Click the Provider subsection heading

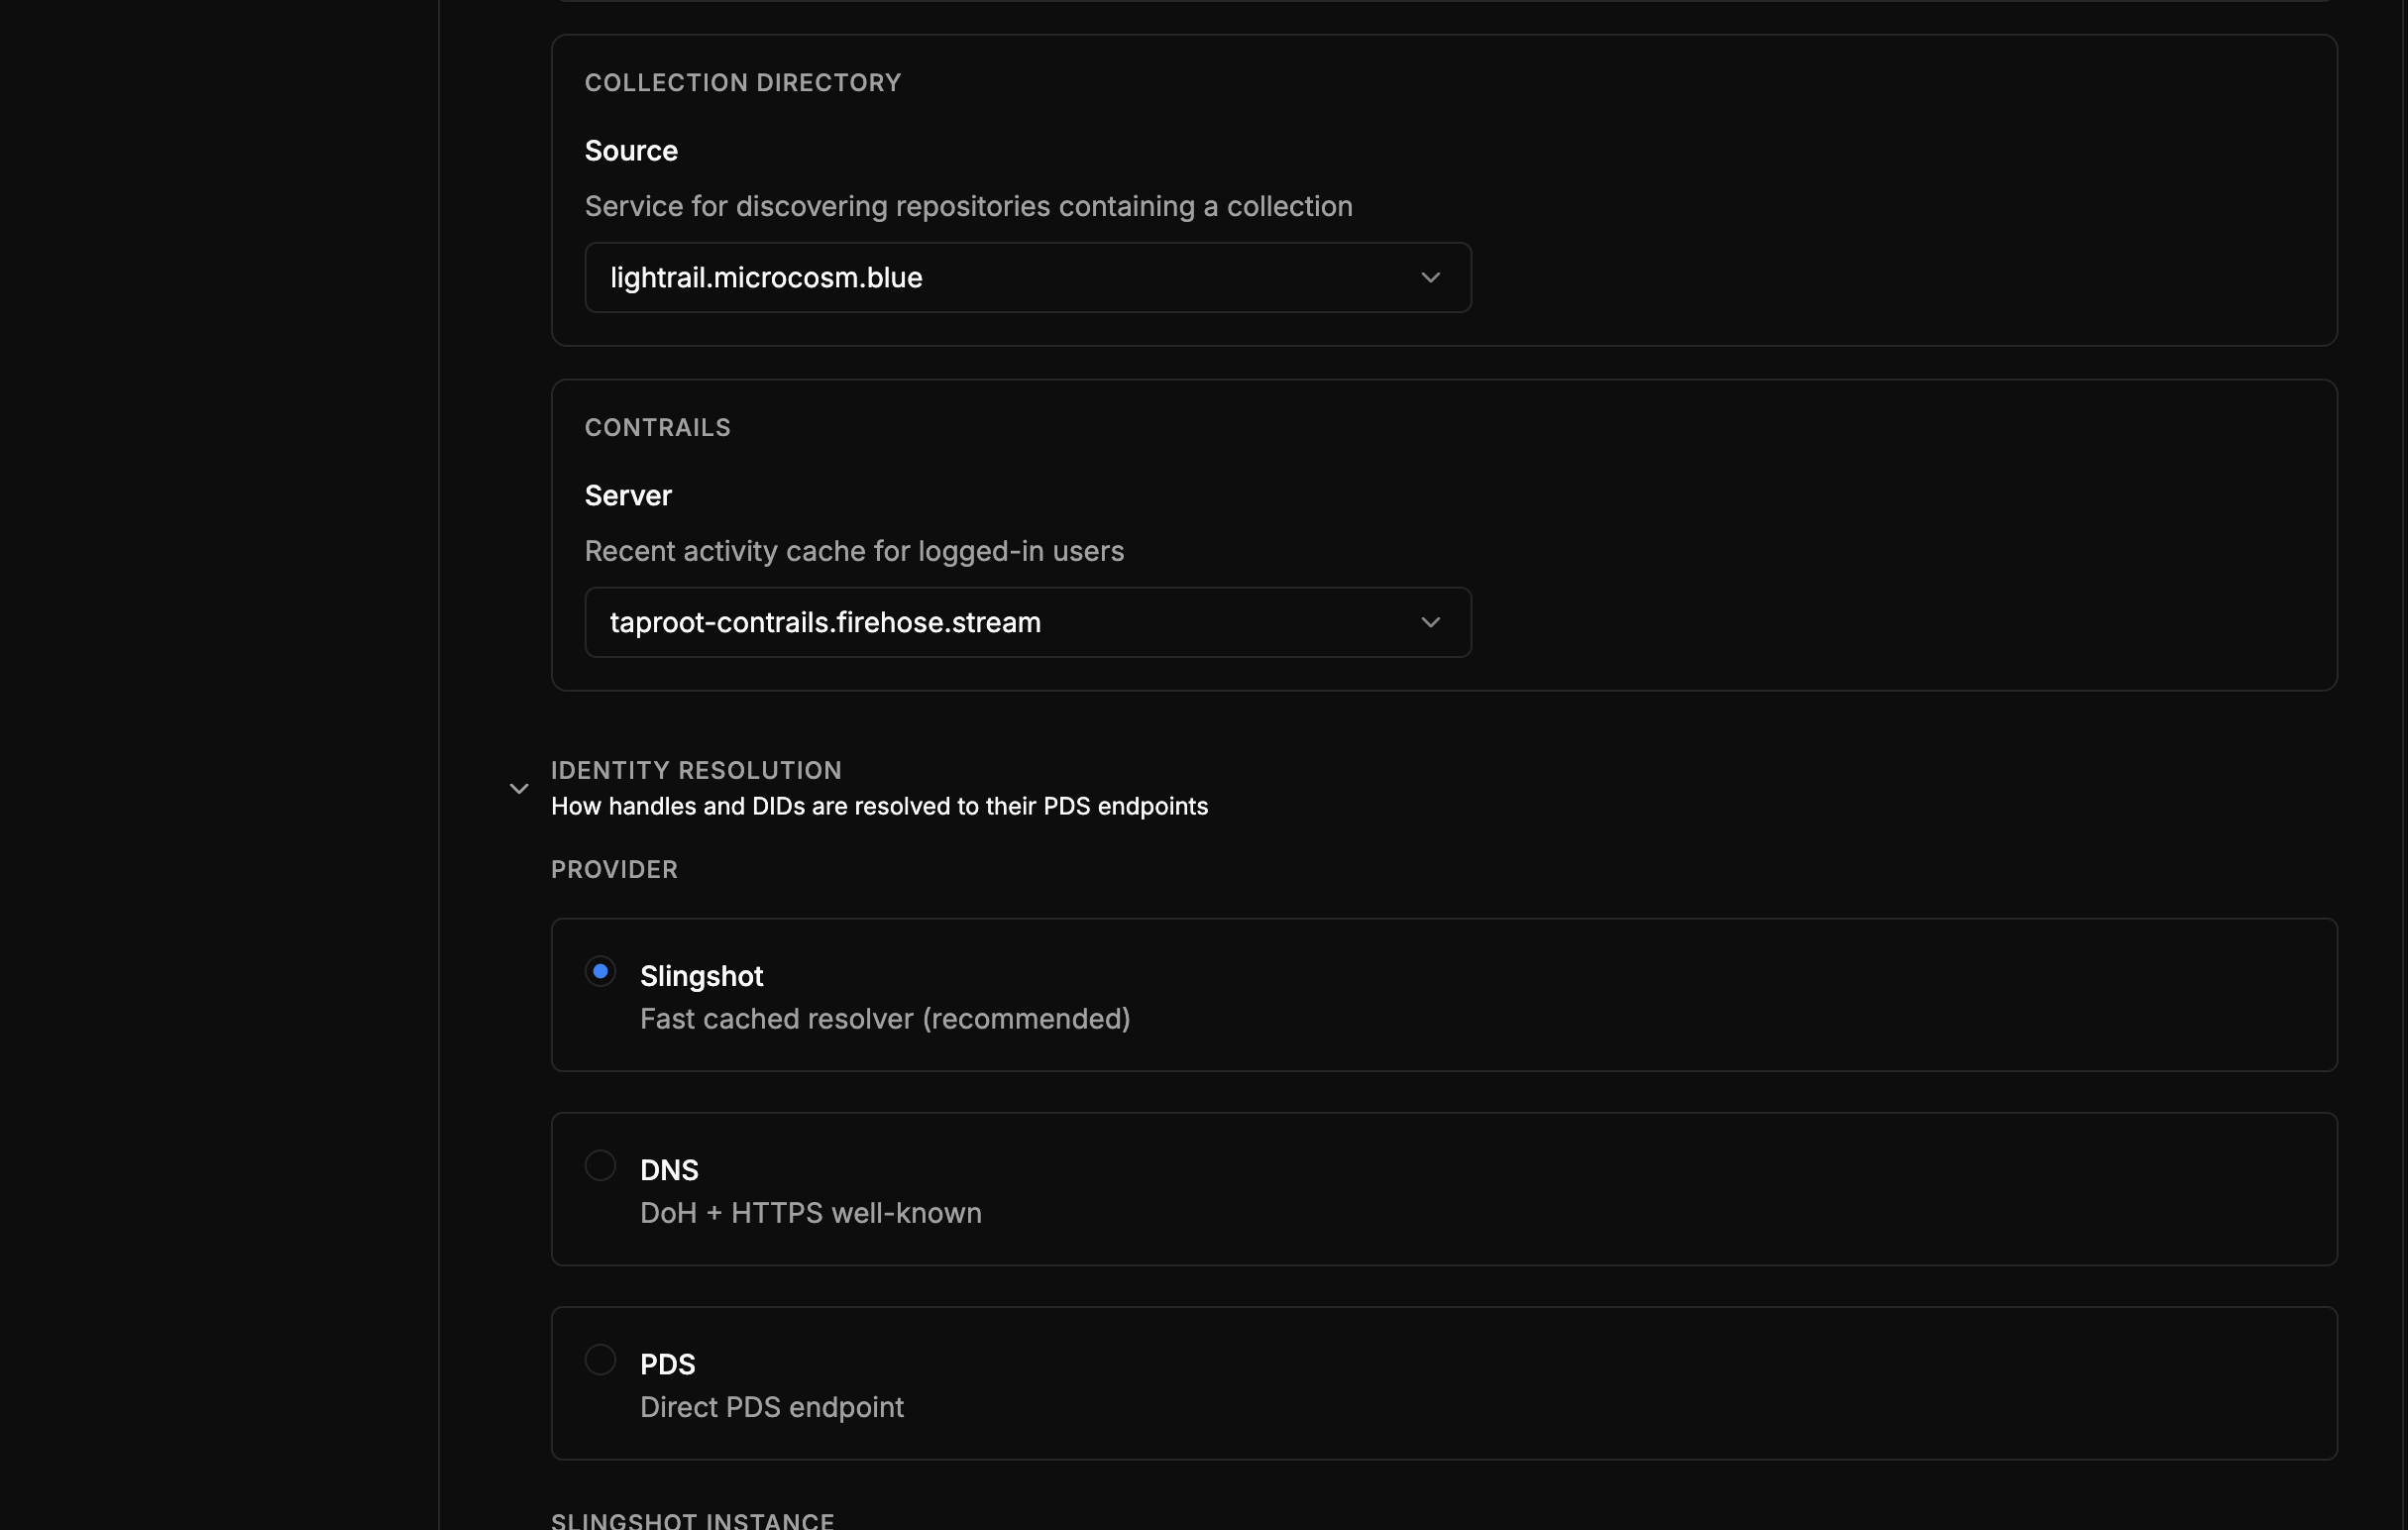coord(614,870)
